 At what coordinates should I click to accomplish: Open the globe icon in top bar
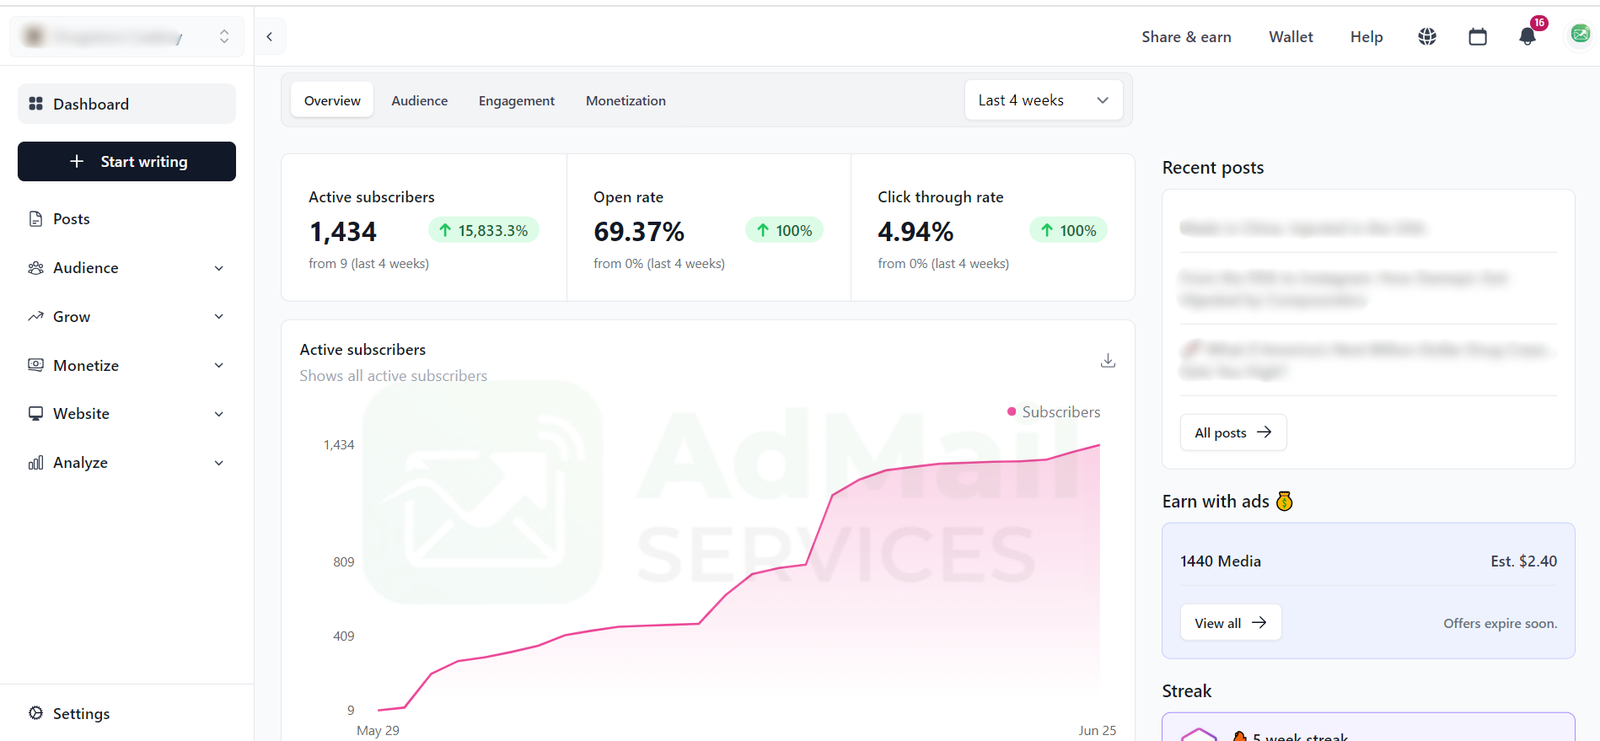(x=1427, y=37)
